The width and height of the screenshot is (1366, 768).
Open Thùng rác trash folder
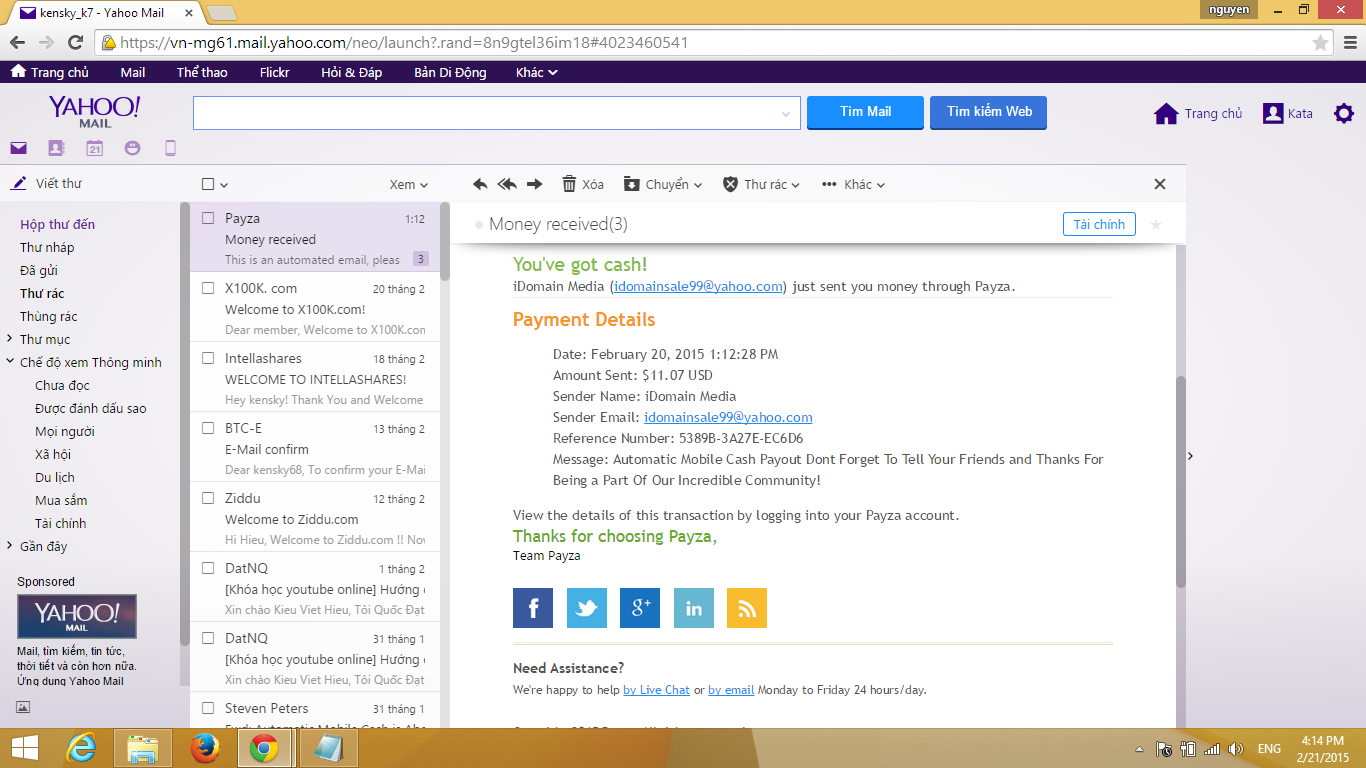pyautogui.click(x=49, y=316)
